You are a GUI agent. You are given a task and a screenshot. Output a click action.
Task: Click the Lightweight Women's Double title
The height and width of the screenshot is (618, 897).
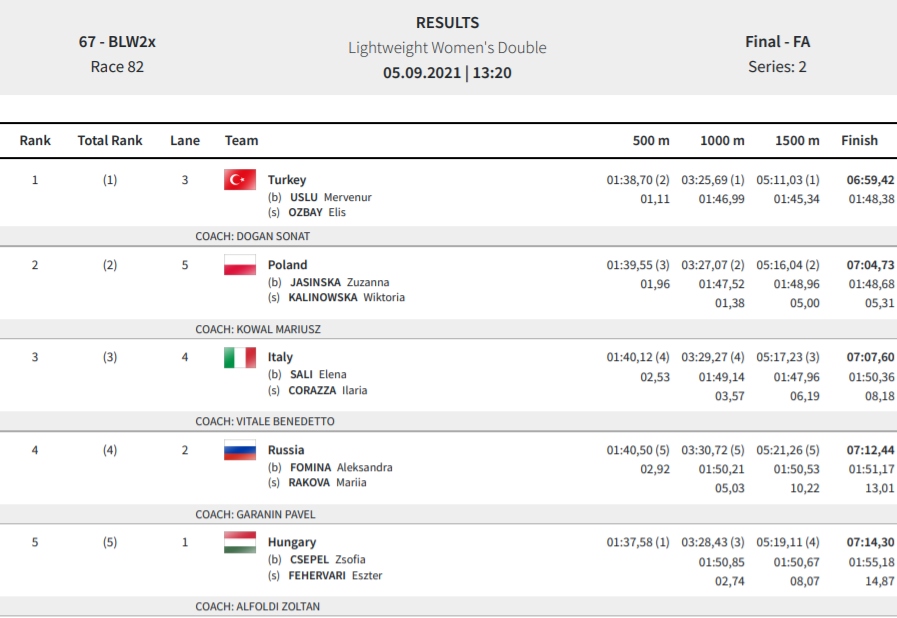click(447, 47)
